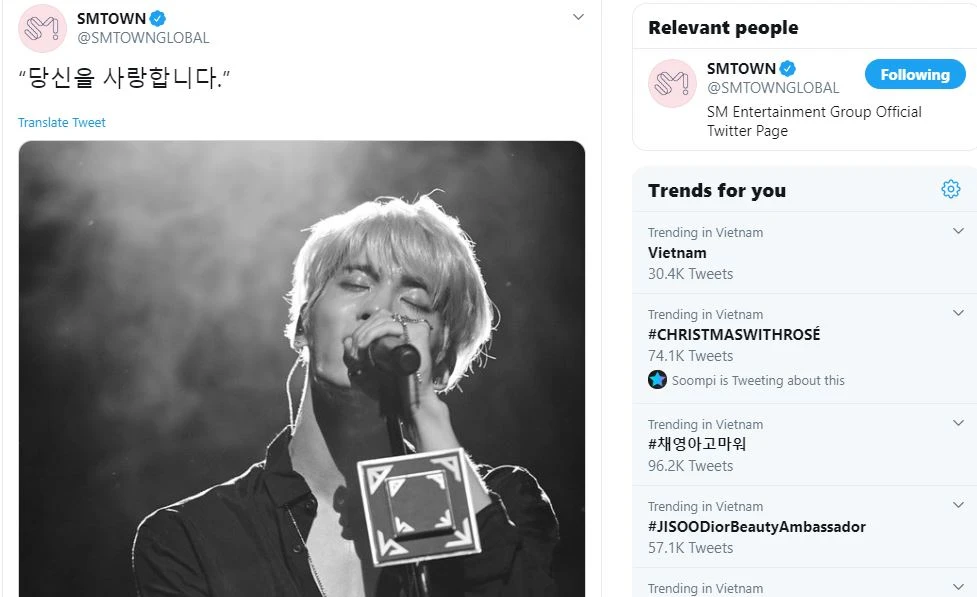Expand options for #JISOODiorBeautyAmbassador trend

pyautogui.click(x=958, y=506)
